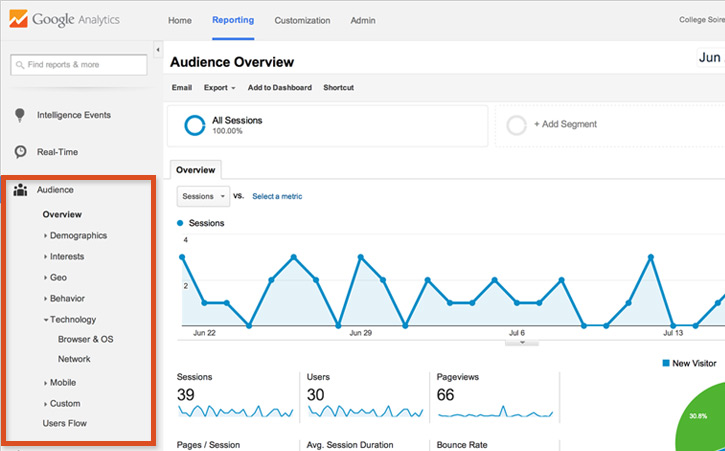Open the Export dropdown menu

coord(219,88)
